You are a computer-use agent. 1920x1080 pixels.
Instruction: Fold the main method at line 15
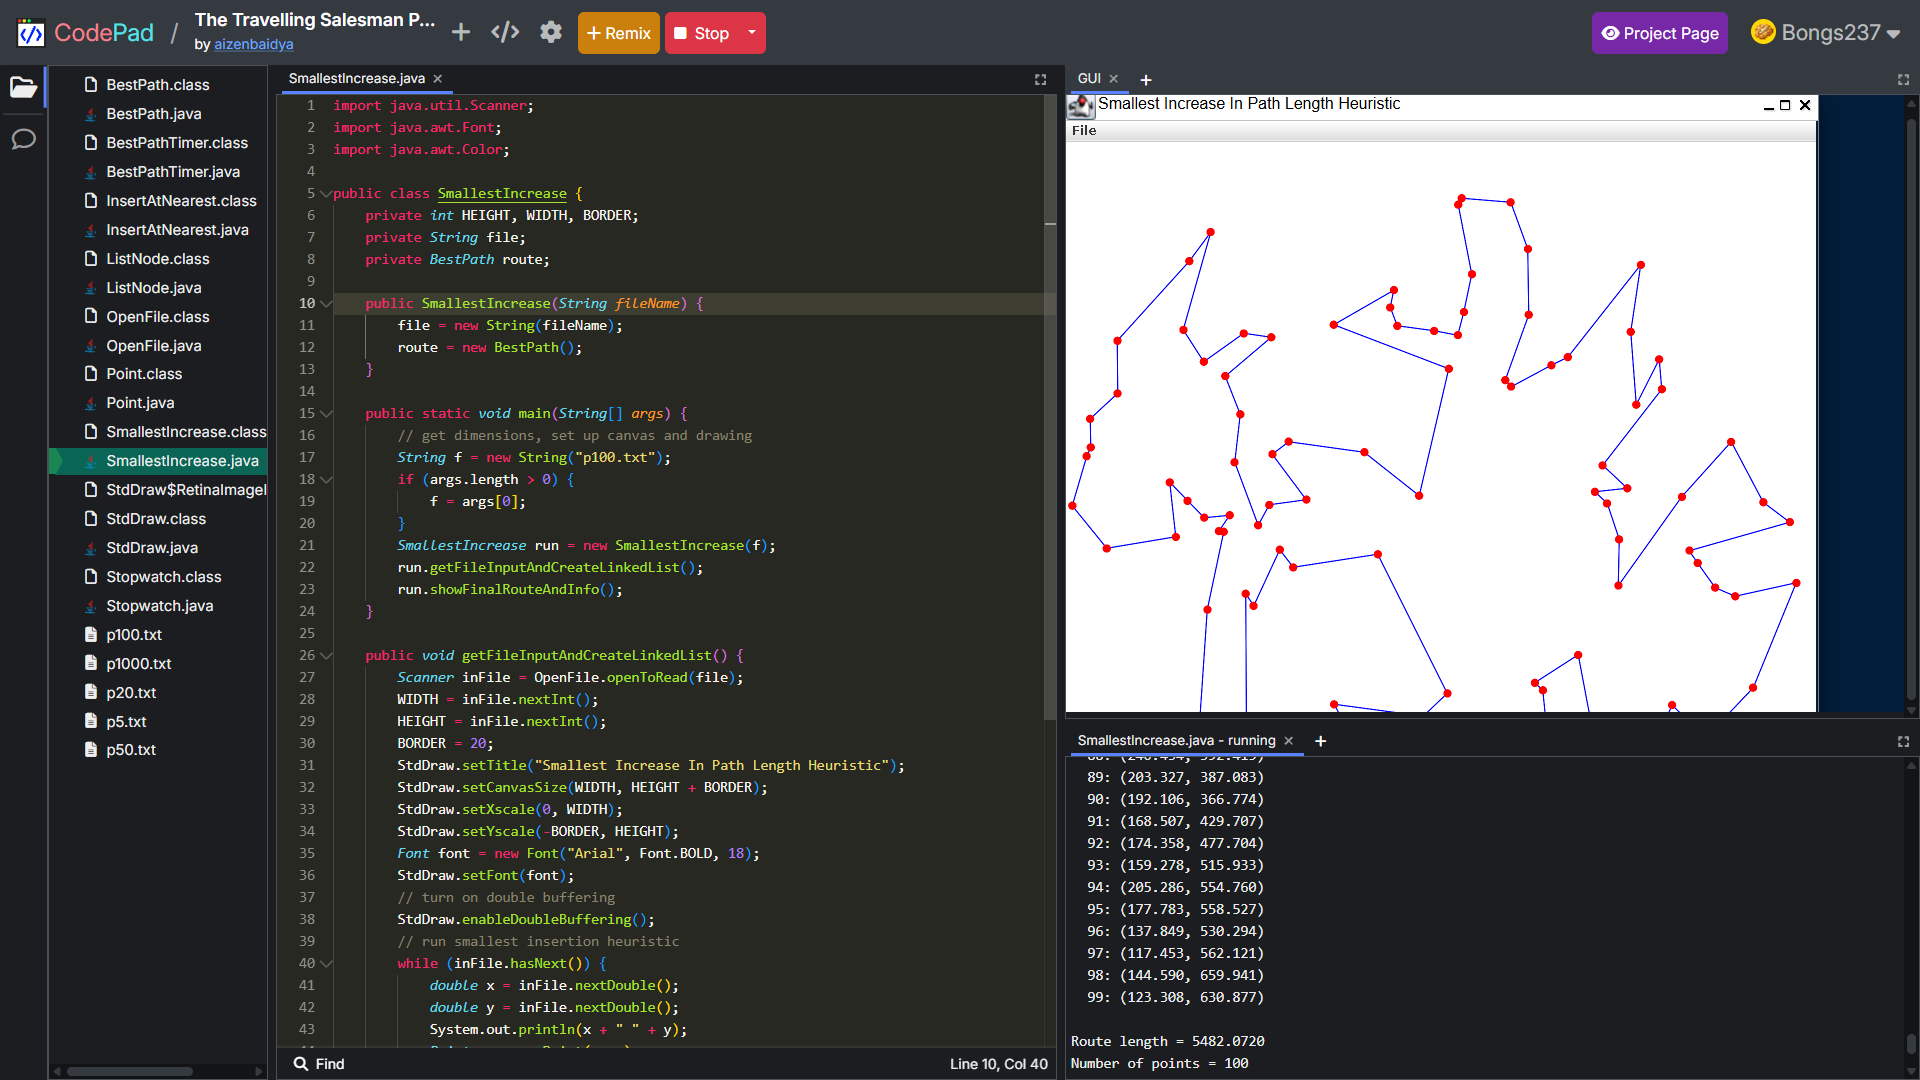(x=326, y=414)
